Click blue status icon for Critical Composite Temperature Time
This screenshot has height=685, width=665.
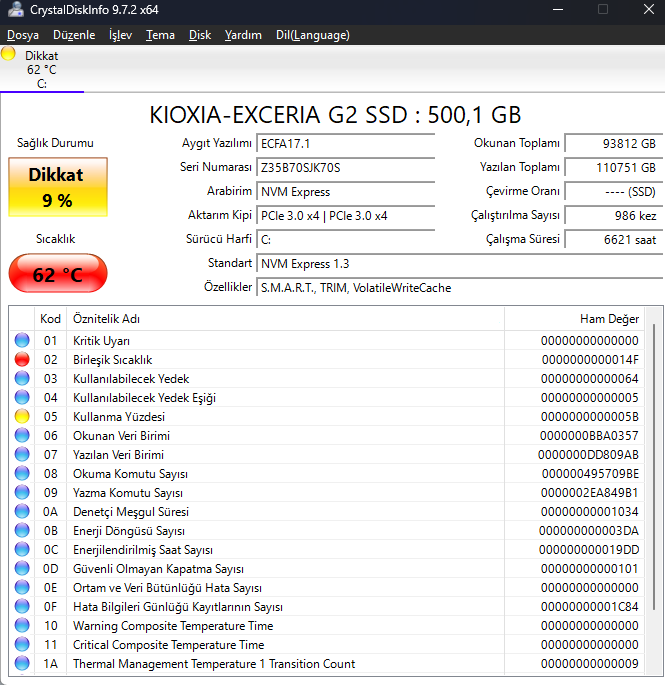(22, 644)
